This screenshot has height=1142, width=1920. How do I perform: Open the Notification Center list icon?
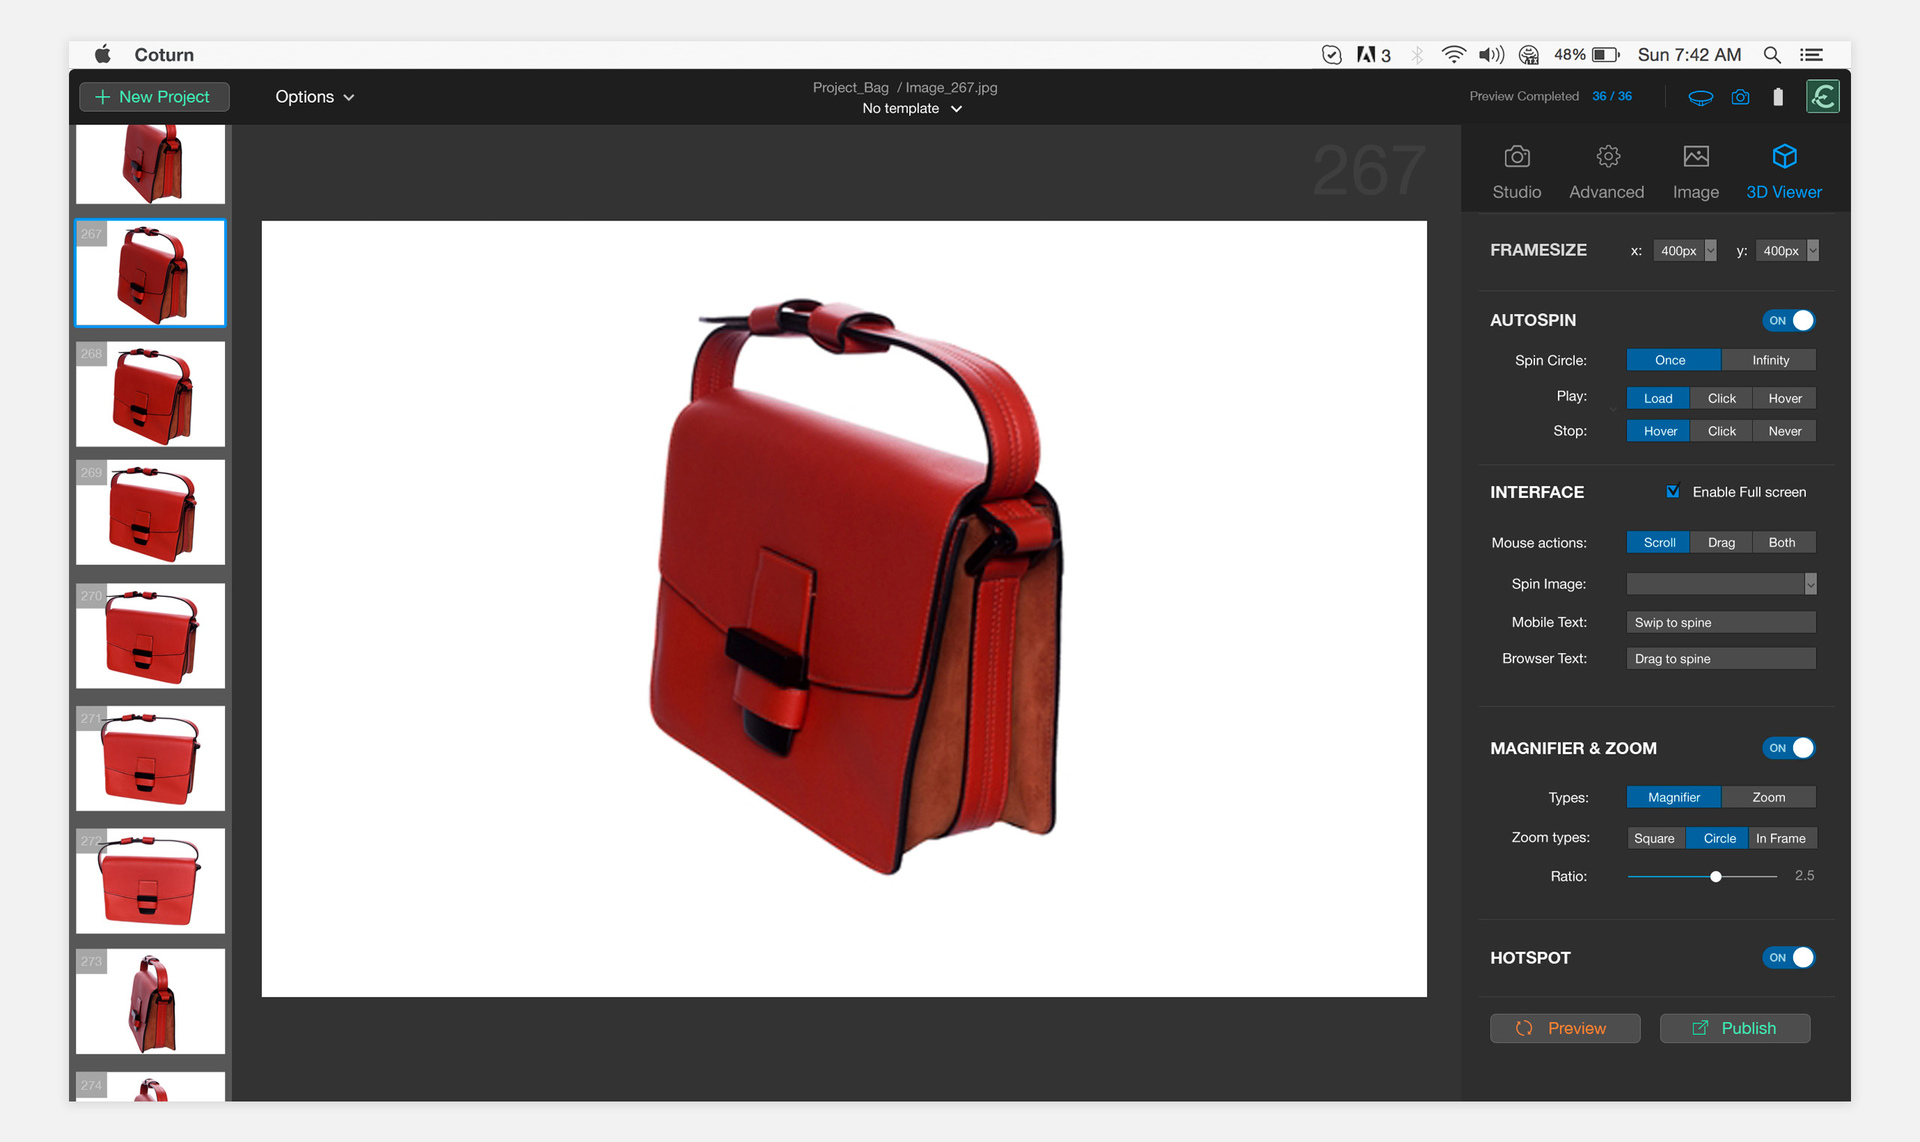point(1811,55)
